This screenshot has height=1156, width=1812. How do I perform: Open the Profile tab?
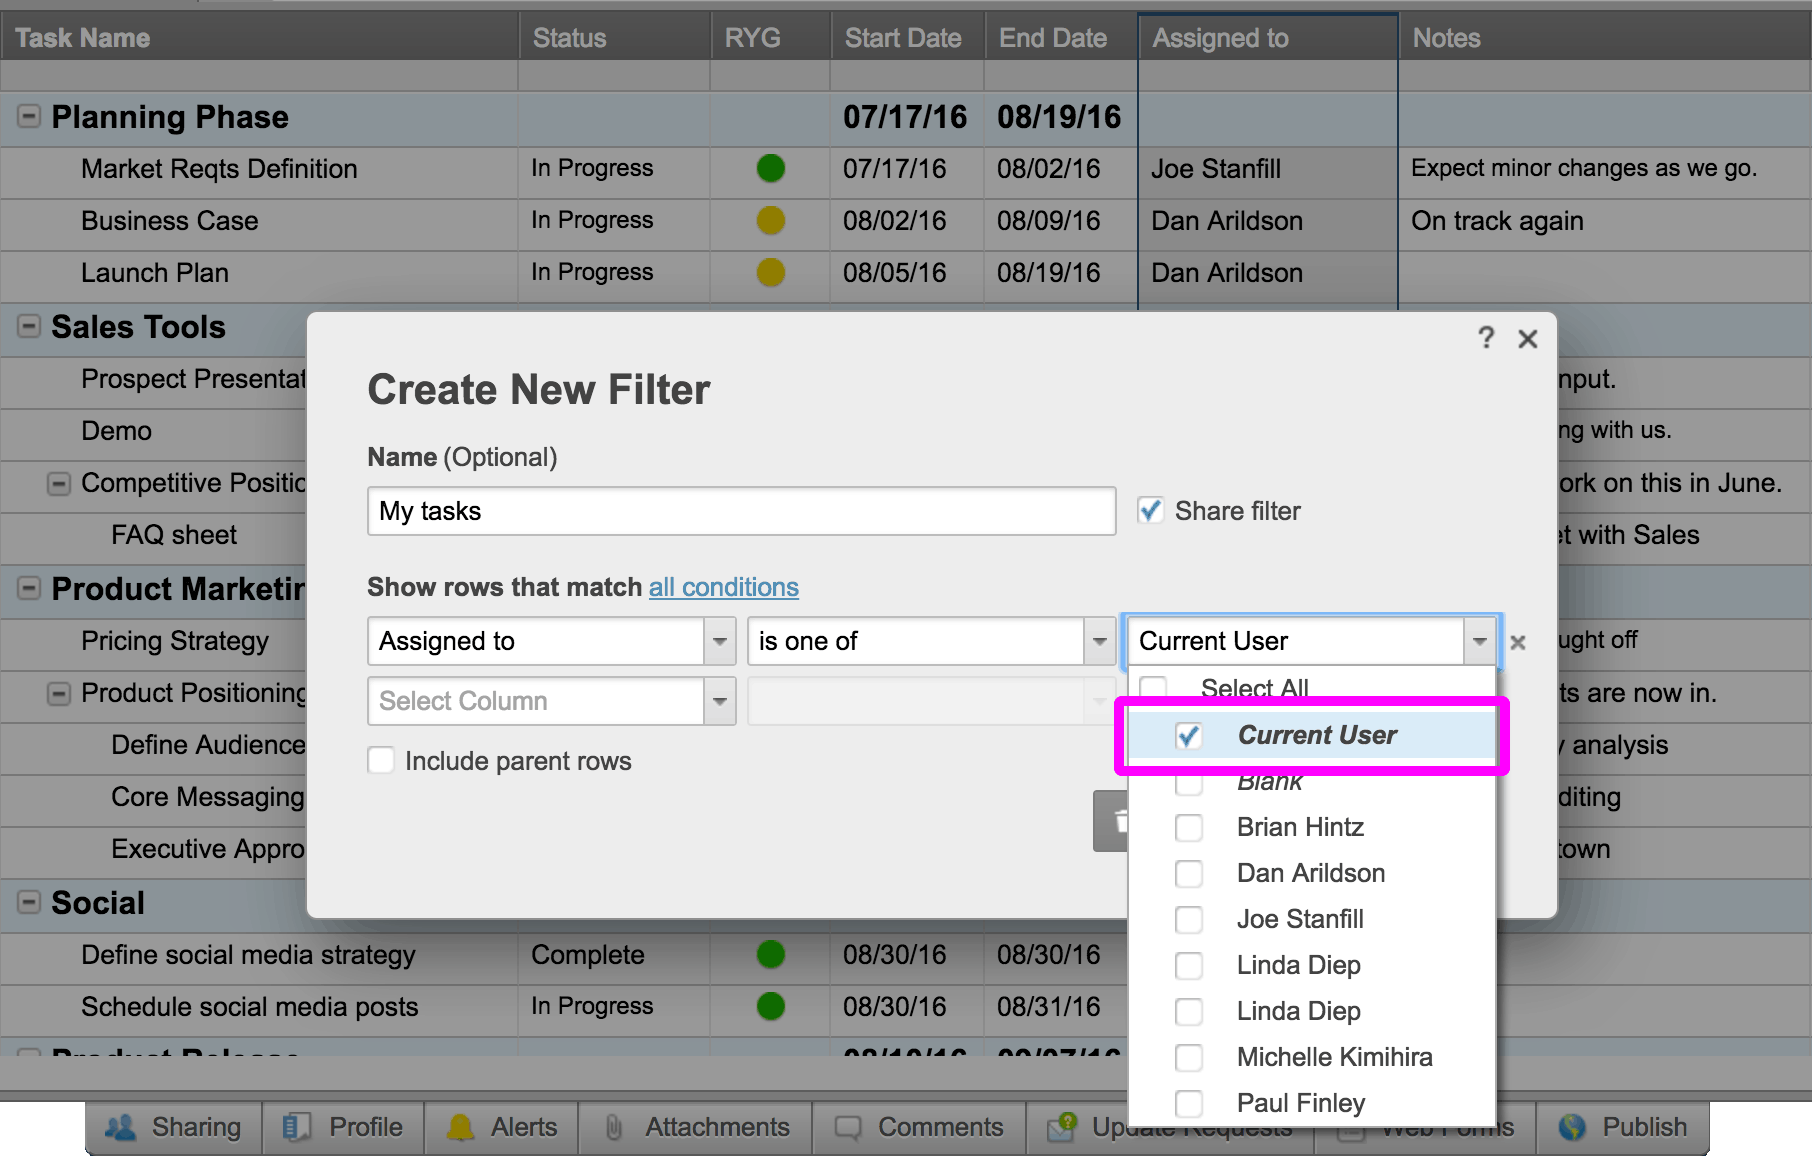click(x=343, y=1127)
